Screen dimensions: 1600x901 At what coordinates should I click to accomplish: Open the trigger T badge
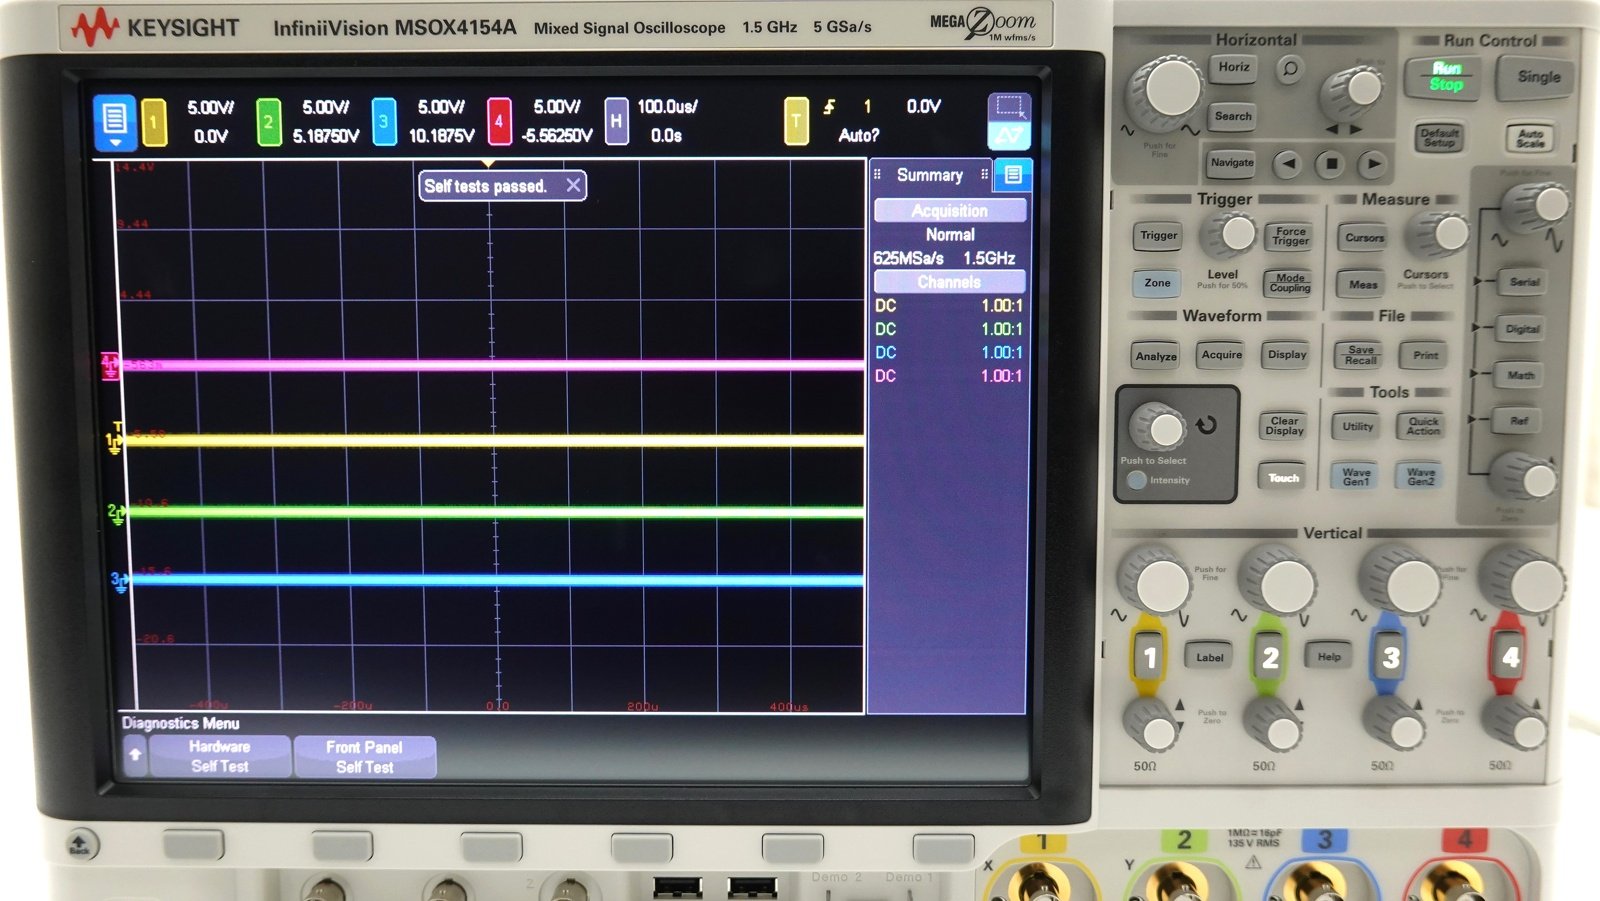pos(796,122)
